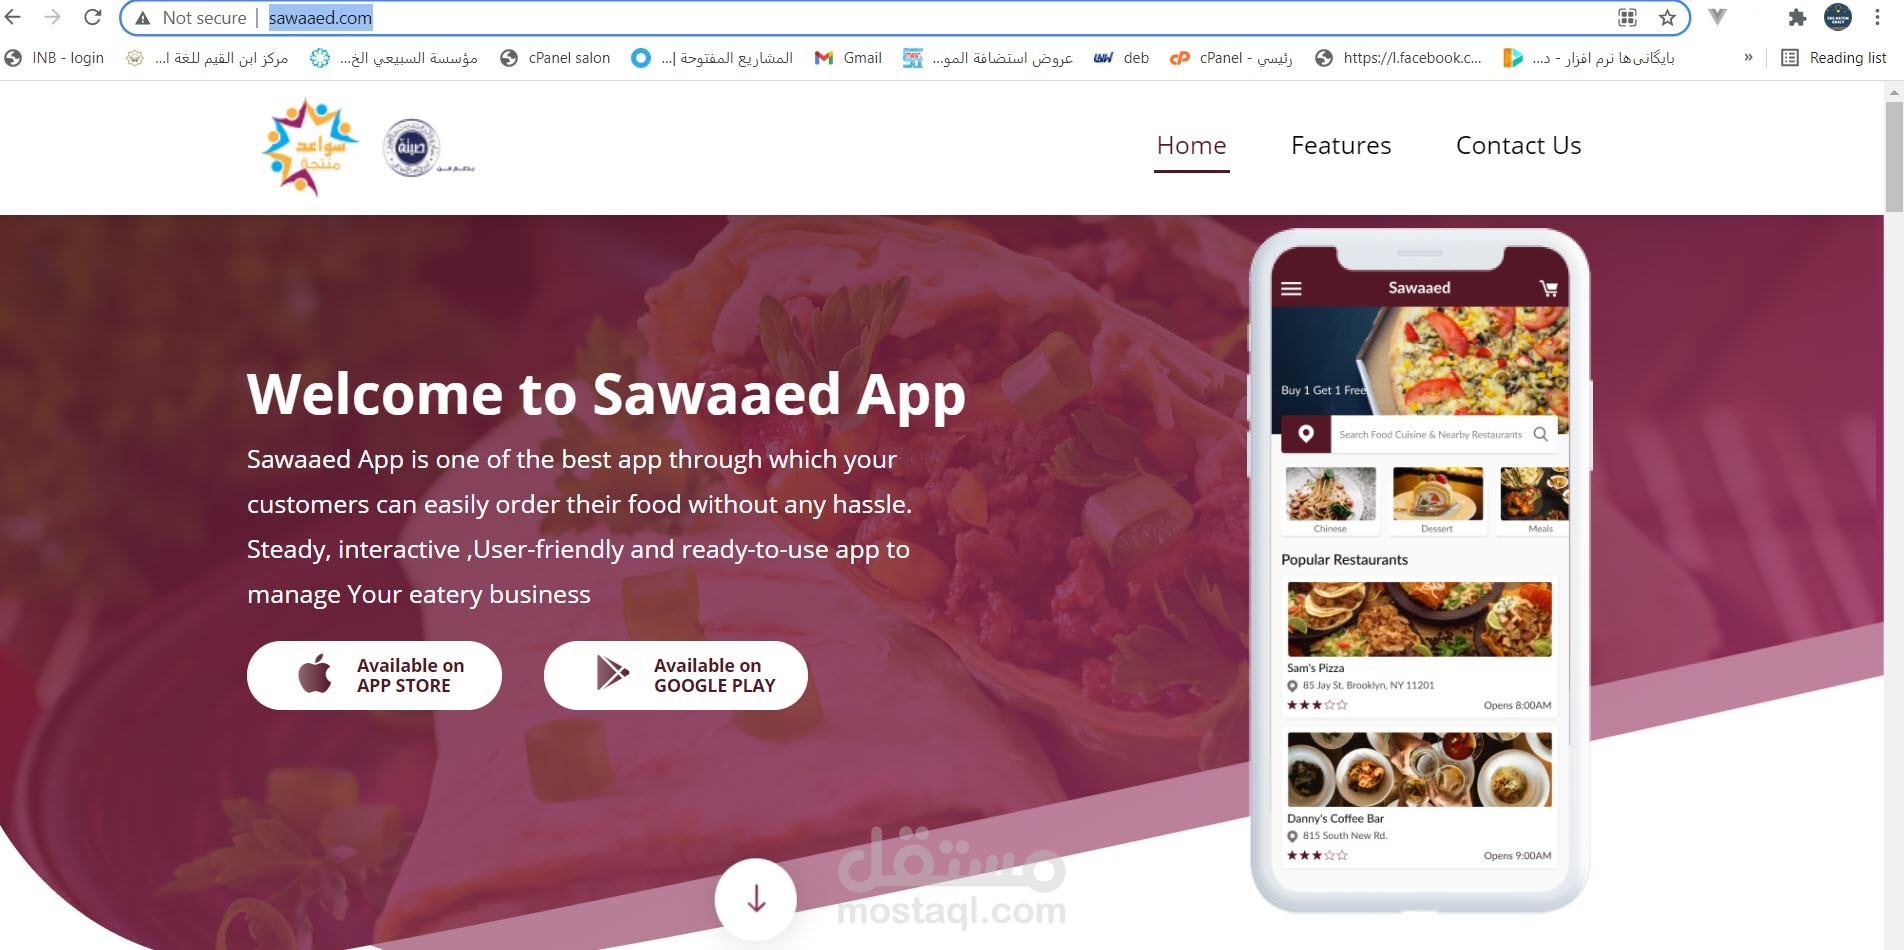The image size is (1904, 950).
Task: Click the scroll-down arrow circle button
Action: 756,899
